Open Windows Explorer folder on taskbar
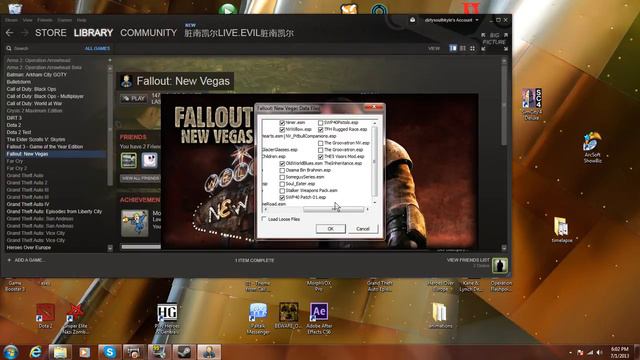640x360 pixels. tap(60, 352)
